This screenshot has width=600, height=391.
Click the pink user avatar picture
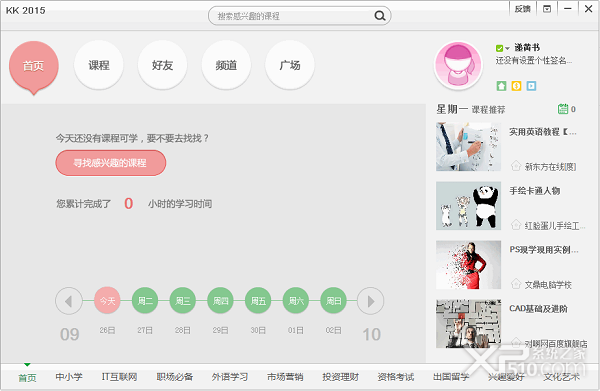(x=458, y=65)
